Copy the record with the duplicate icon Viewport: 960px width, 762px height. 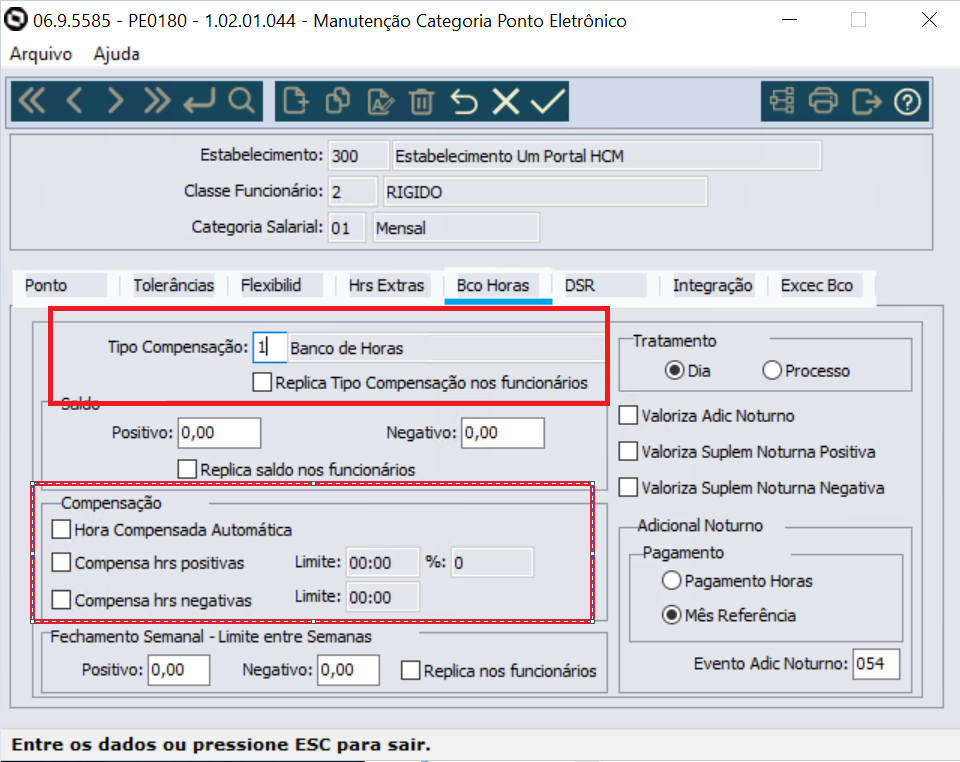(338, 101)
